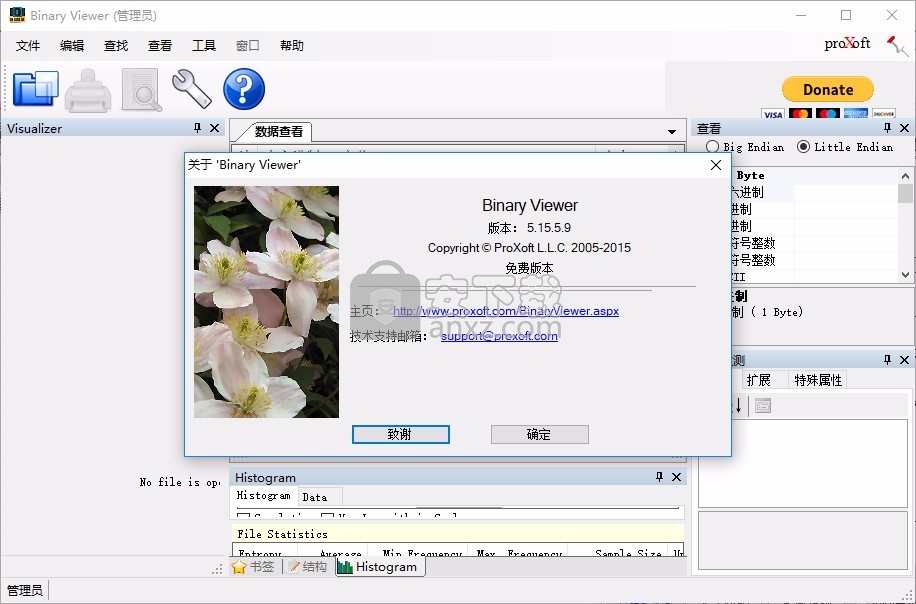Viewport: 916px width, 604px height.
Task: Switch to the 特殊属性 tab
Action: click(818, 380)
